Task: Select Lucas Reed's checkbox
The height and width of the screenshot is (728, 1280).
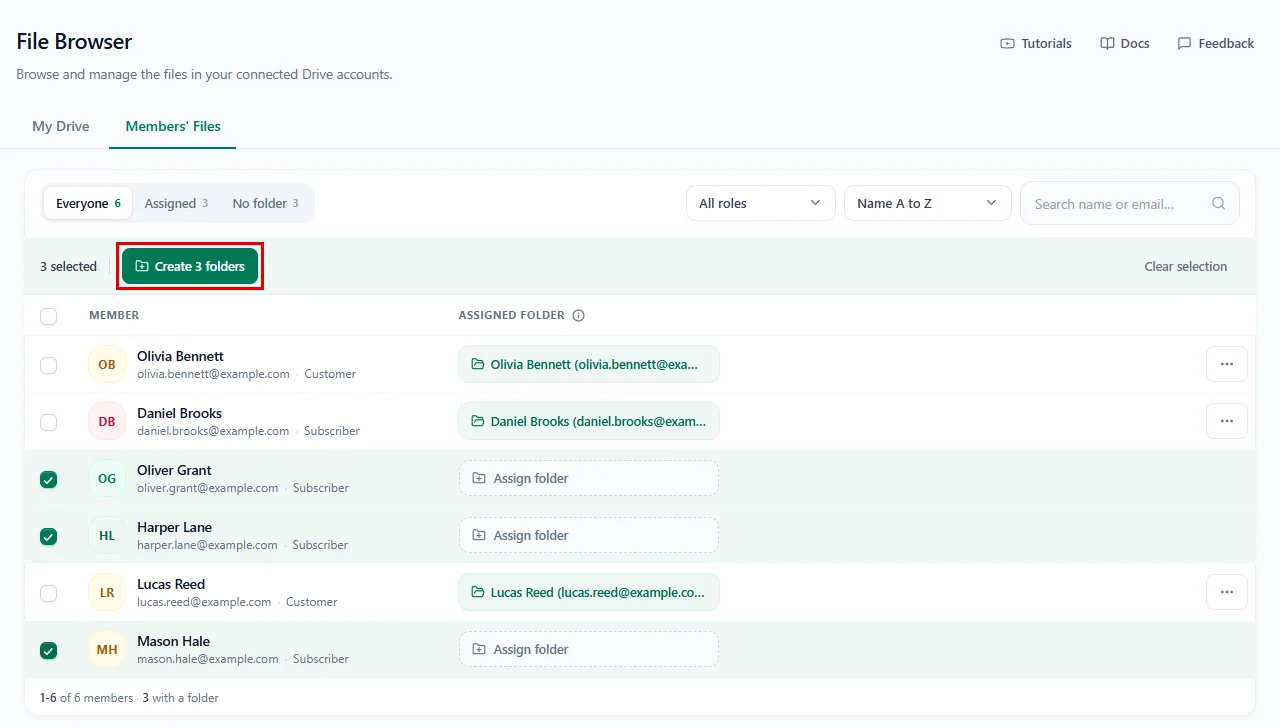Action: (x=48, y=593)
